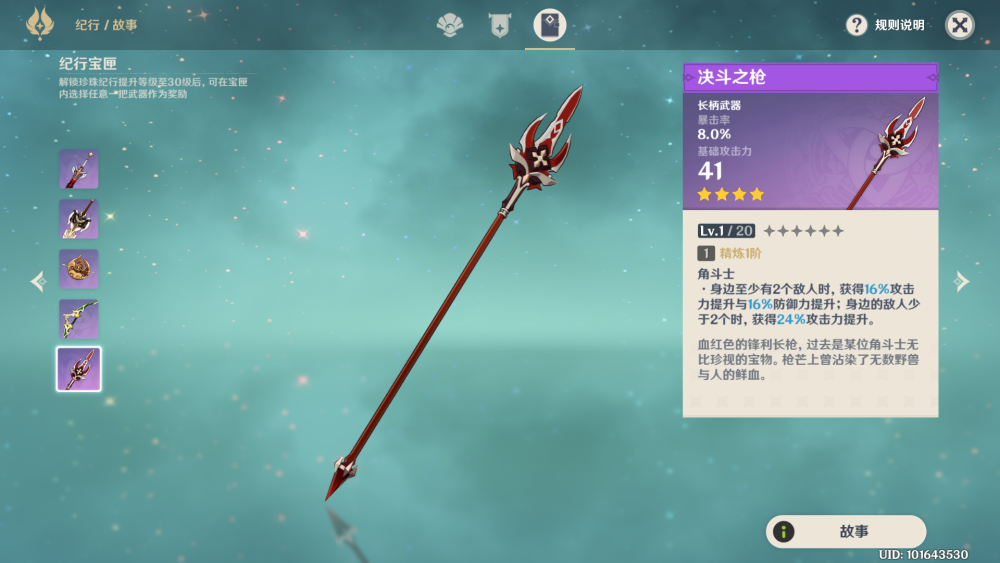Select the sword weapon thumbnail
The width and height of the screenshot is (1000, 563).
(x=78, y=169)
